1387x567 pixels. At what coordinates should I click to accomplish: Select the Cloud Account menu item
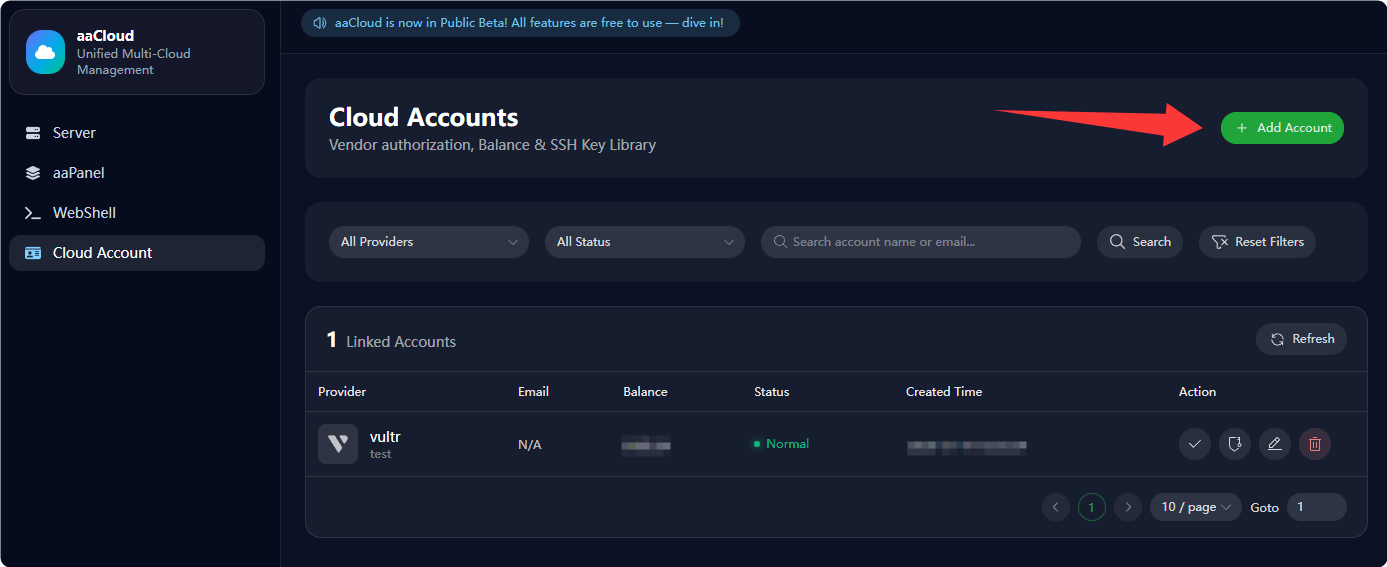tap(137, 253)
